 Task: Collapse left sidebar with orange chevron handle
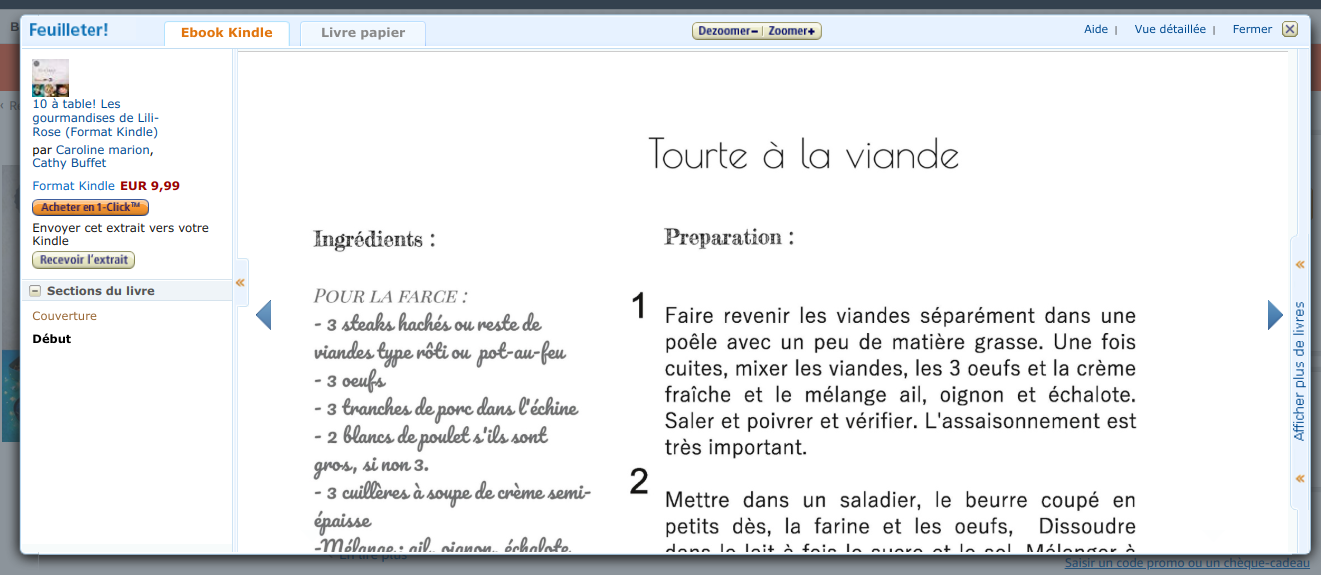click(240, 283)
